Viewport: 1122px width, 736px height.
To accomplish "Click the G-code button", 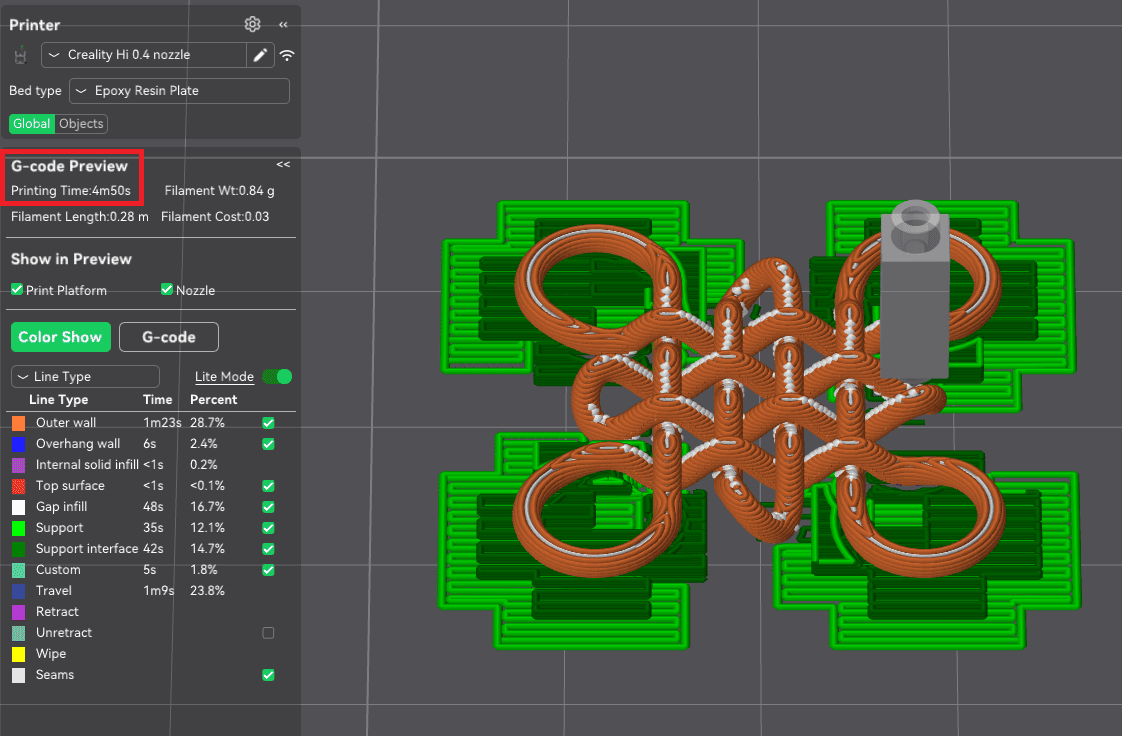I will (x=168, y=337).
